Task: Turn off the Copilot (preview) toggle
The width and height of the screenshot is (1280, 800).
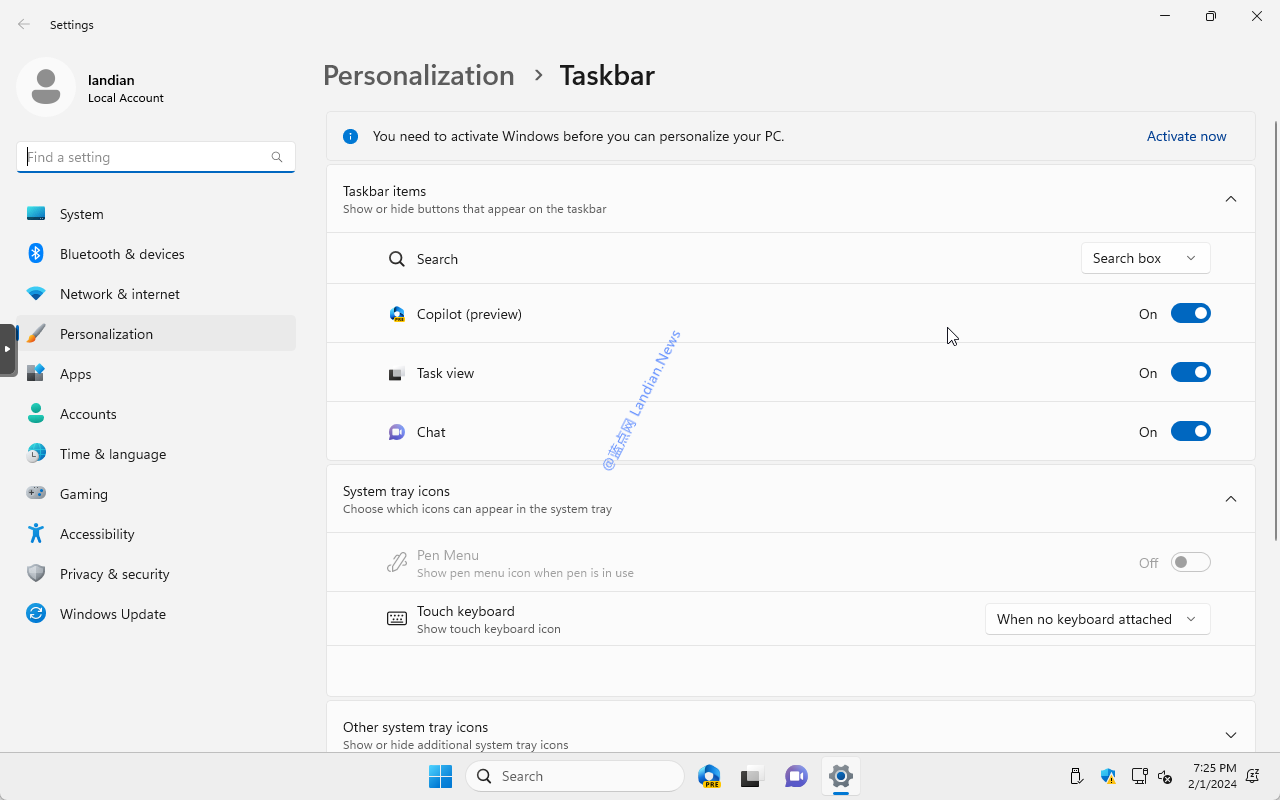Action: click(x=1191, y=314)
